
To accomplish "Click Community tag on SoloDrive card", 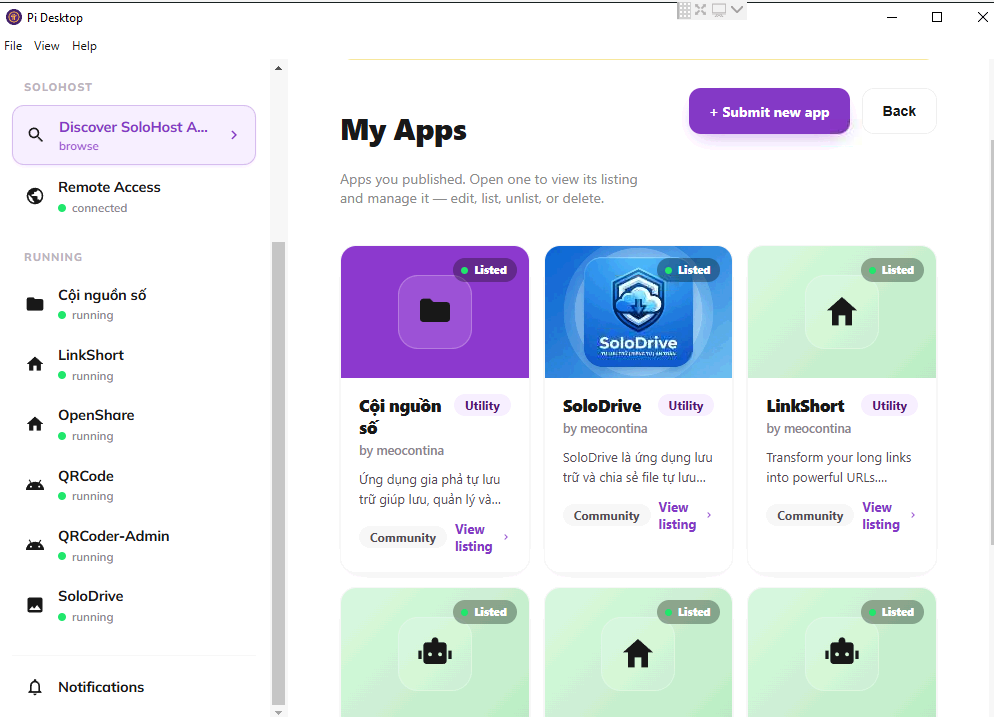I will pyautogui.click(x=606, y=515).
